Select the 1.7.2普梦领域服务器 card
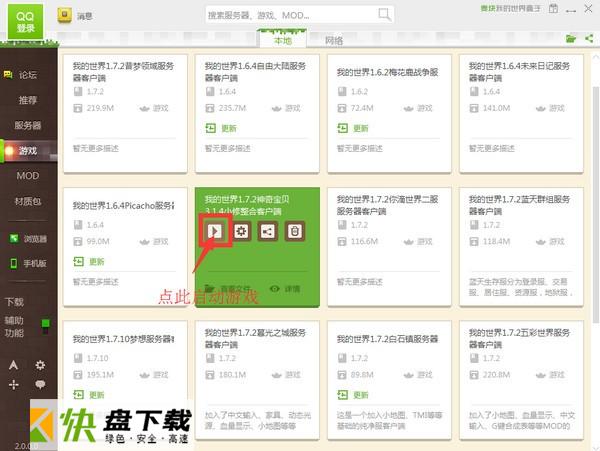The height and width of the screenshot is (451, 600). coord(125,114)
